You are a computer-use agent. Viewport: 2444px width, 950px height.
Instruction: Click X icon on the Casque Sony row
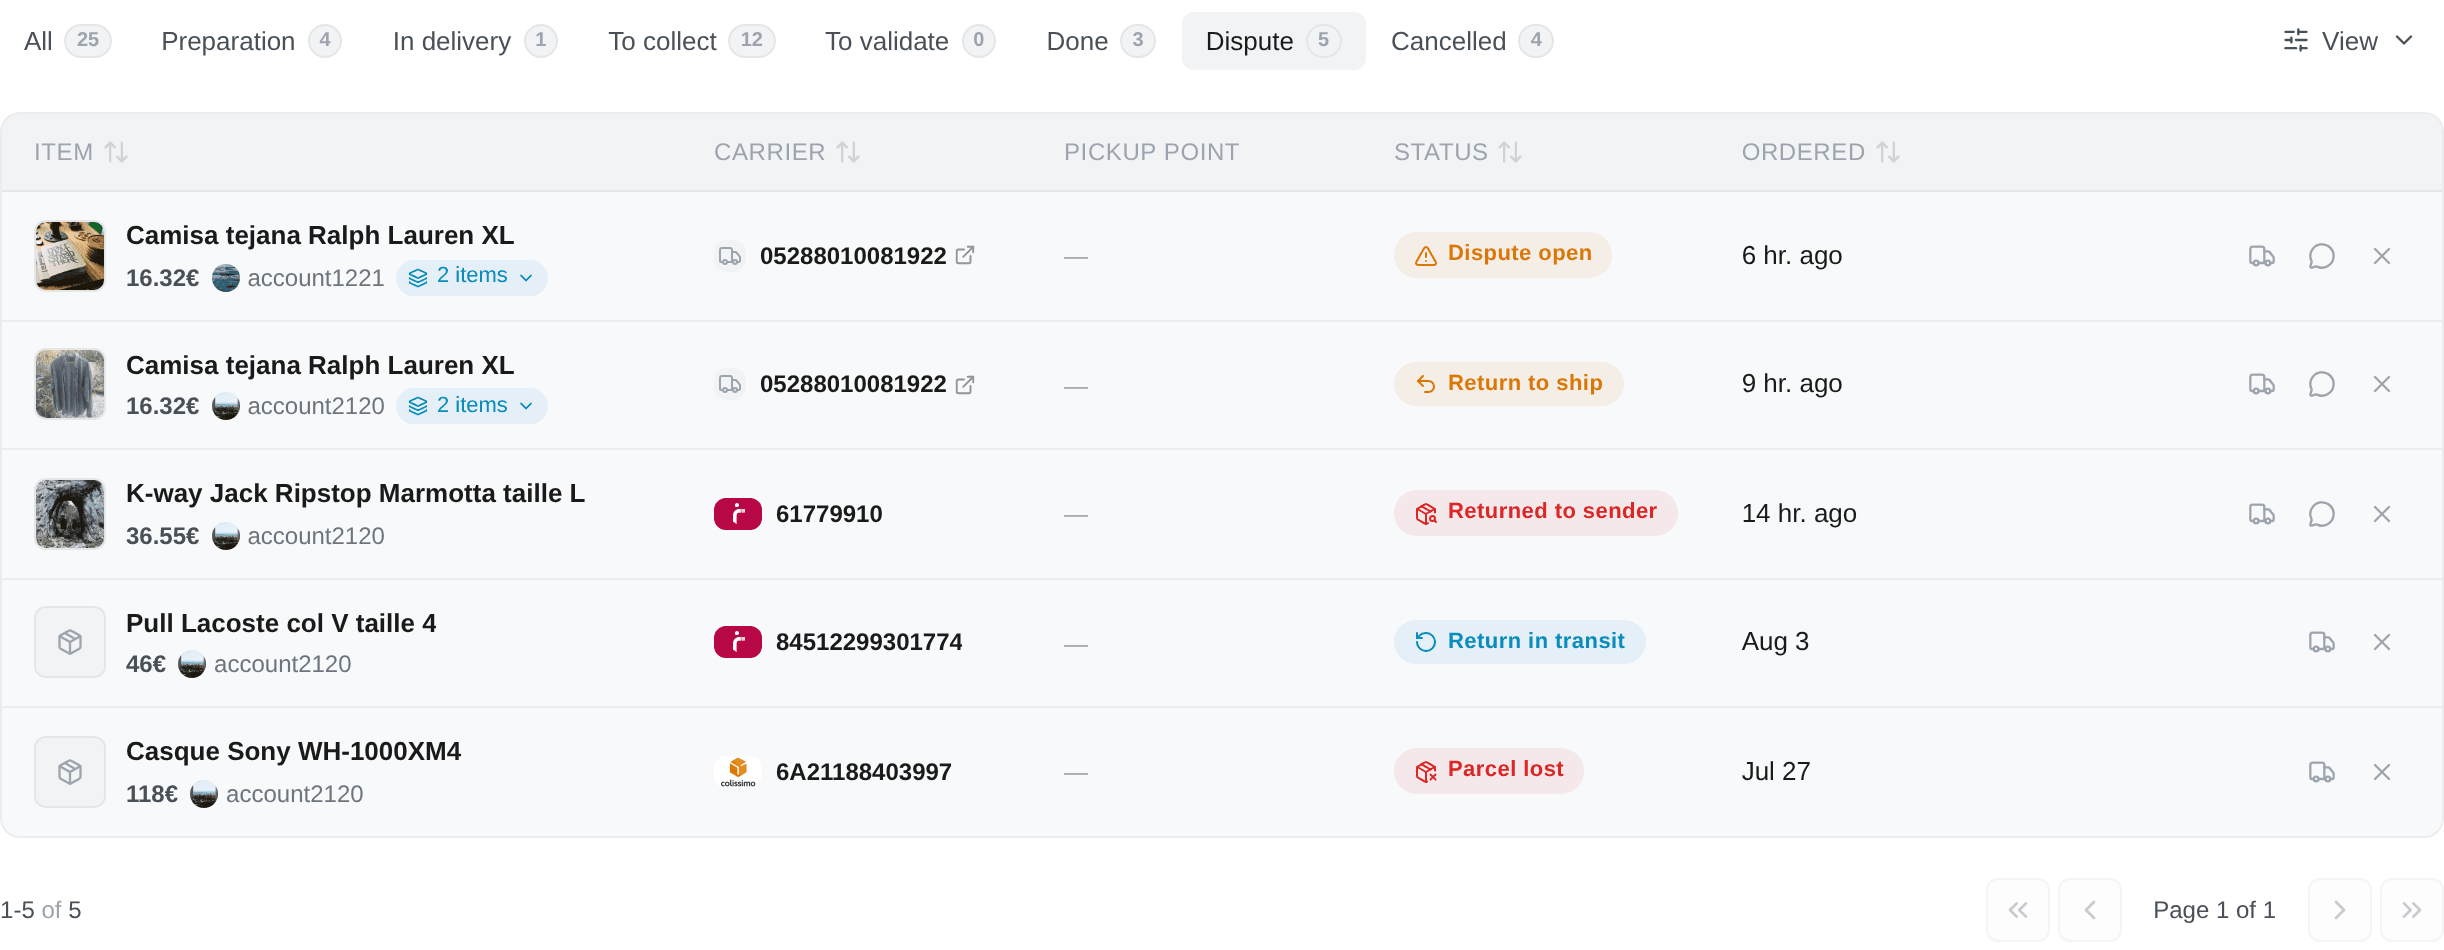[x=2382, y=772]
